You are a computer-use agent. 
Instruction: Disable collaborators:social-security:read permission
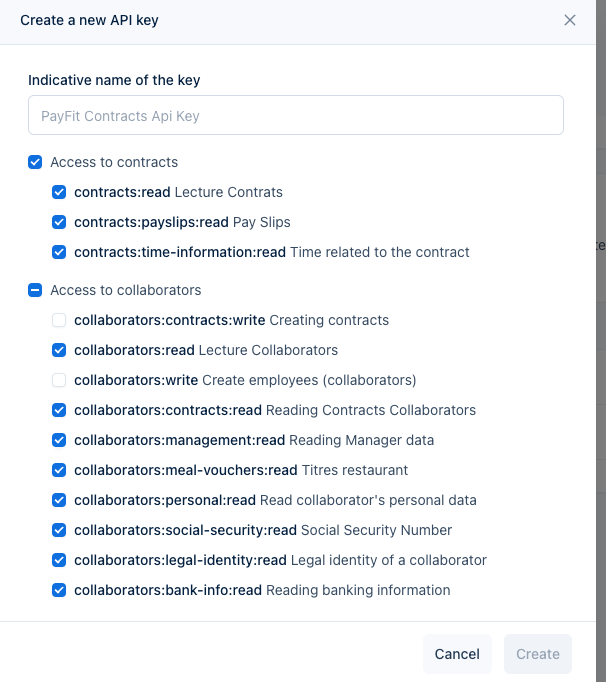(x=59, y=530)
